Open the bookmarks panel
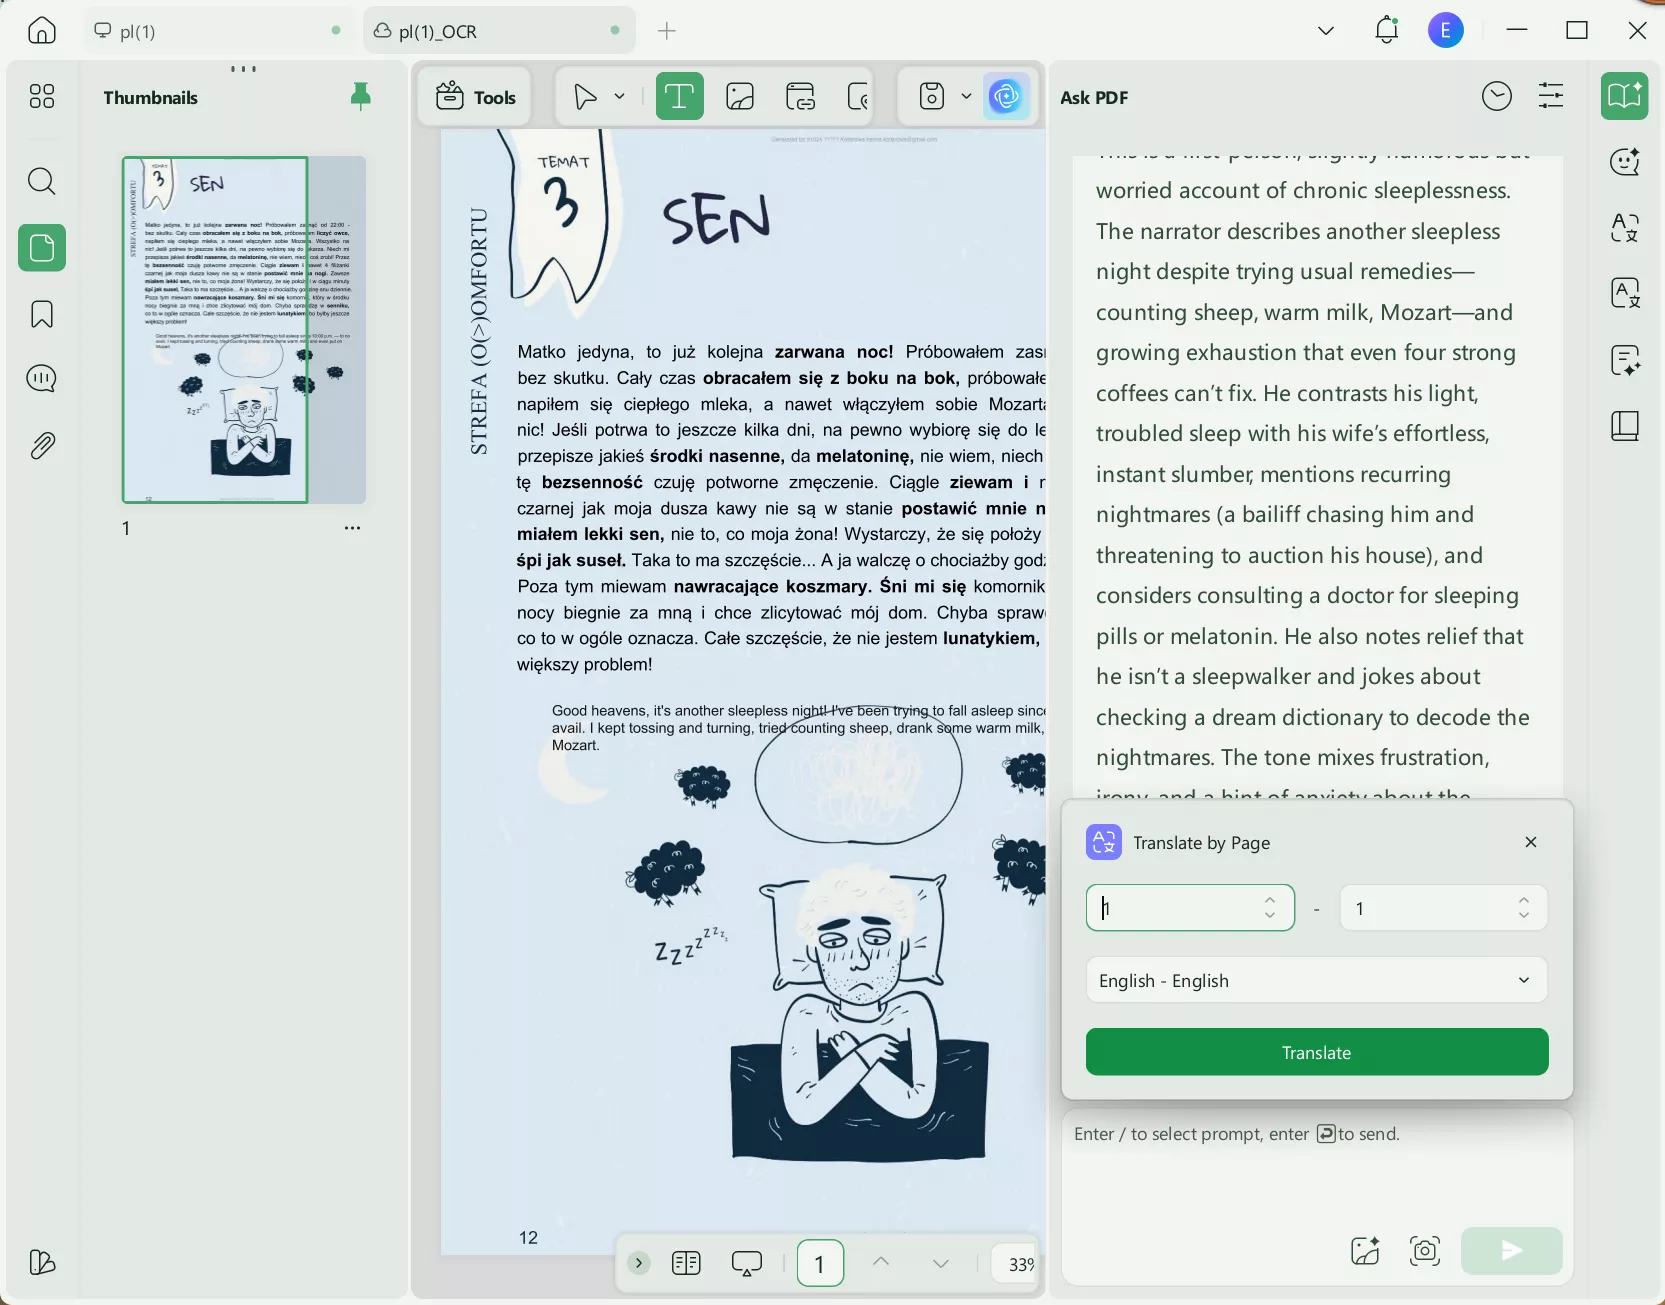 [x=41, y=314]
